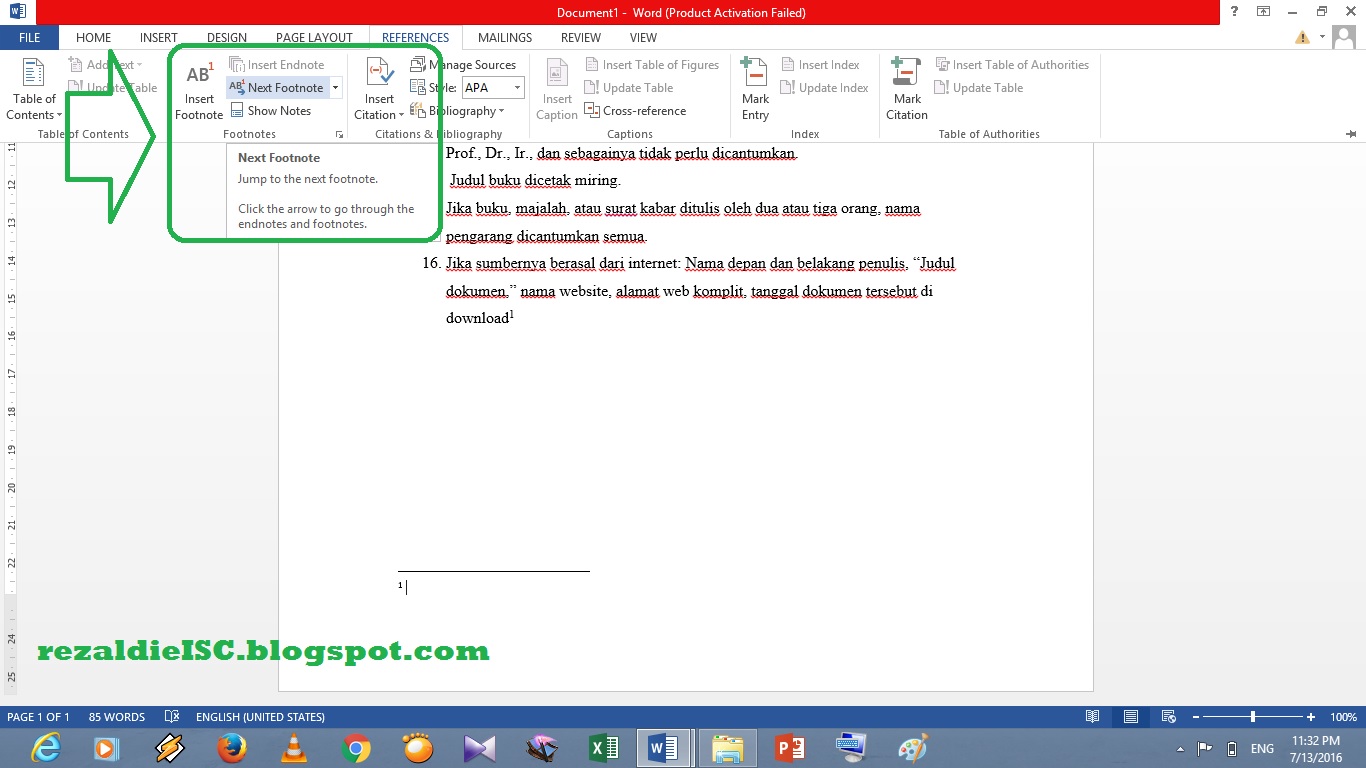Image resolution: width=1366 pixels, height=768 pixels.
Task: Switch to the REVIEW tab
Action: (x=581, y=38)
